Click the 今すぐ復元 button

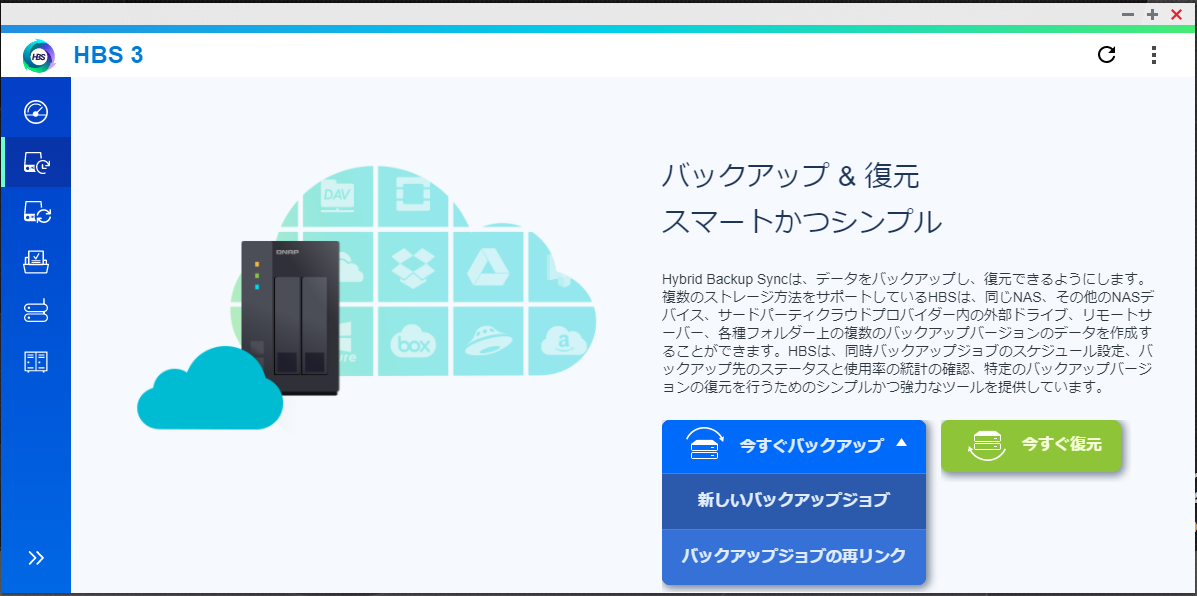pos(1031,445)
